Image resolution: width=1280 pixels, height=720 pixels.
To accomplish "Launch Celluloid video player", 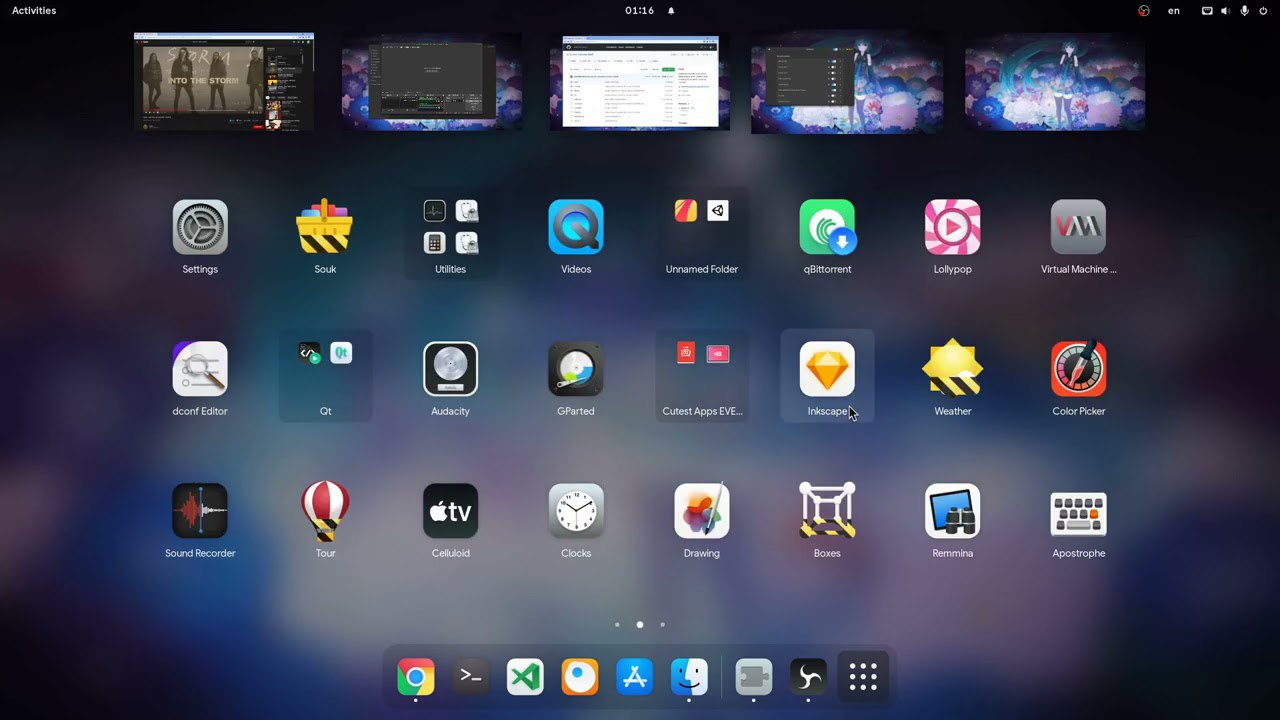I will (x=451, y=521).
